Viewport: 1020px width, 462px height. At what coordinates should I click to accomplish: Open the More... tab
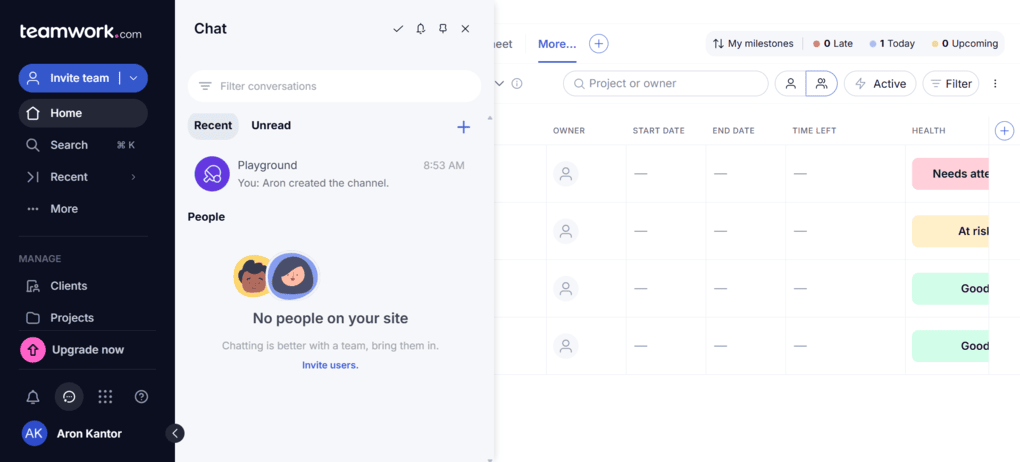point(557,44)
